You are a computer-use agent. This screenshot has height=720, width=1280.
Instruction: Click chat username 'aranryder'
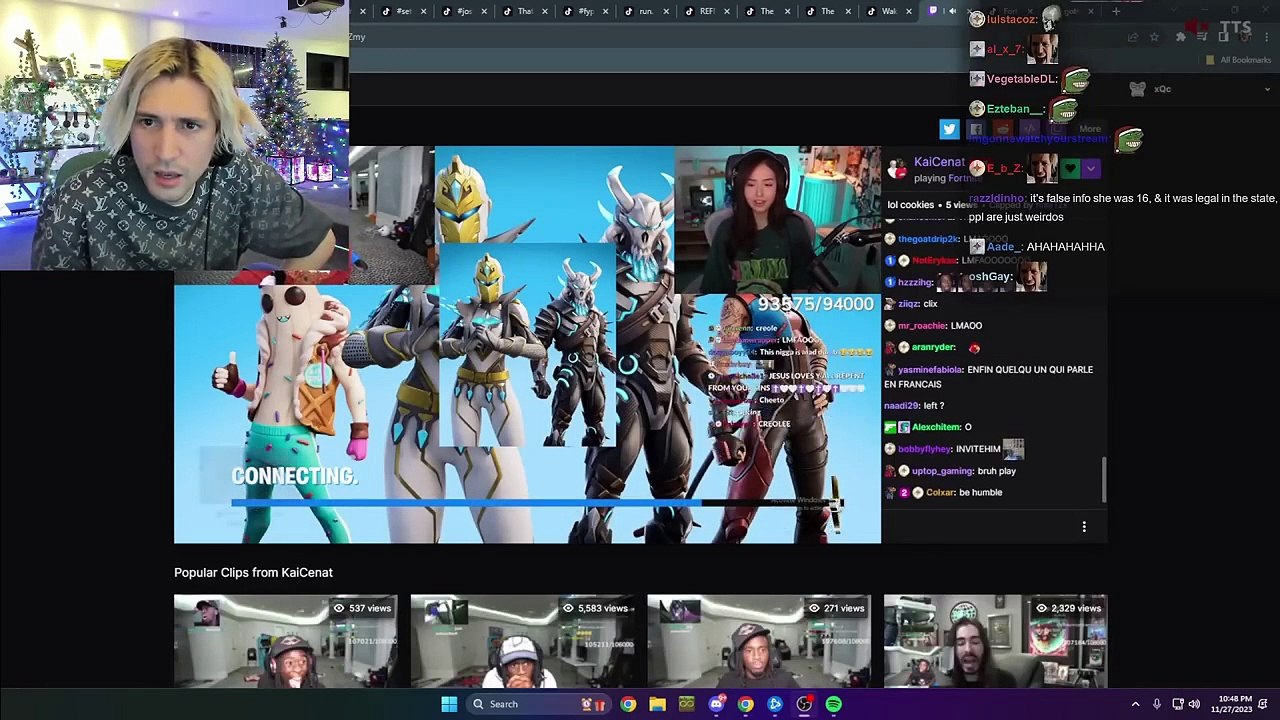pos(933,347)
